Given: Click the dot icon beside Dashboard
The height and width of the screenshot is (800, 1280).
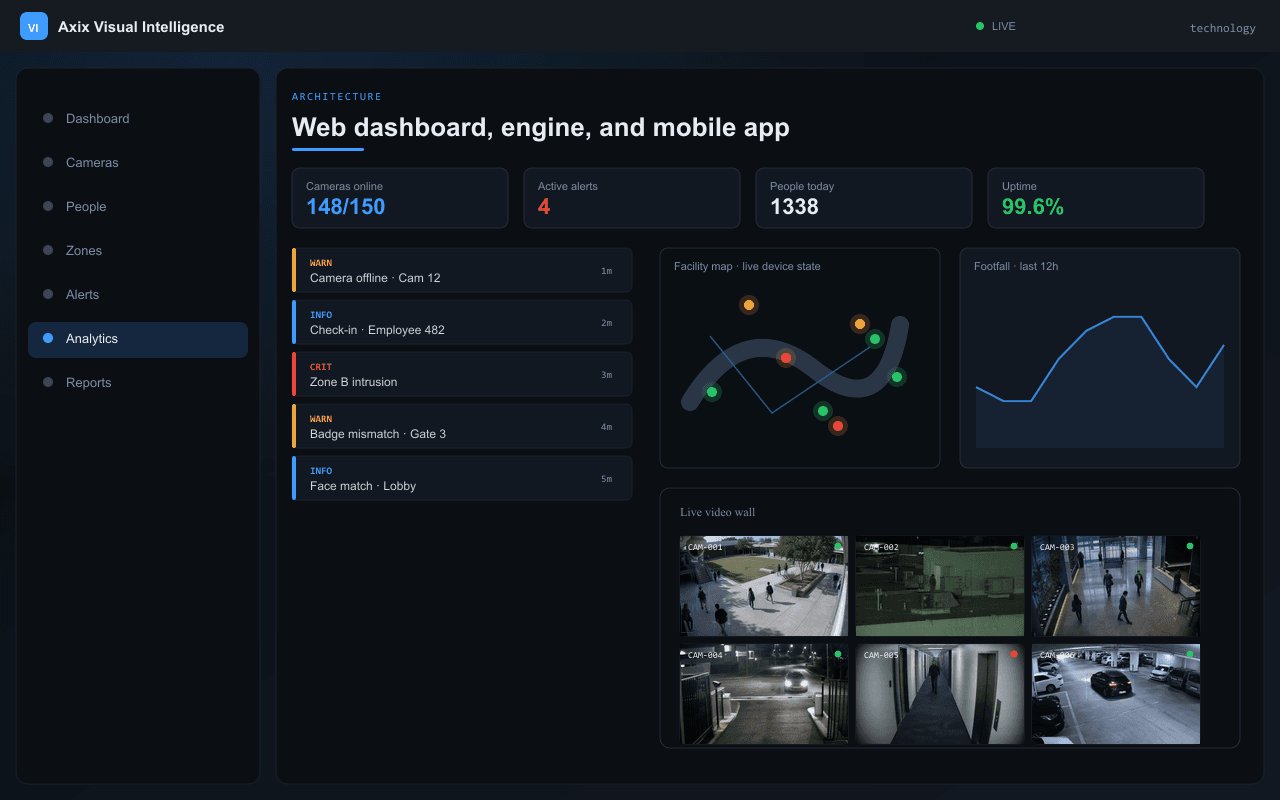Looking at the screenshot, I should (x=48, y=118).
